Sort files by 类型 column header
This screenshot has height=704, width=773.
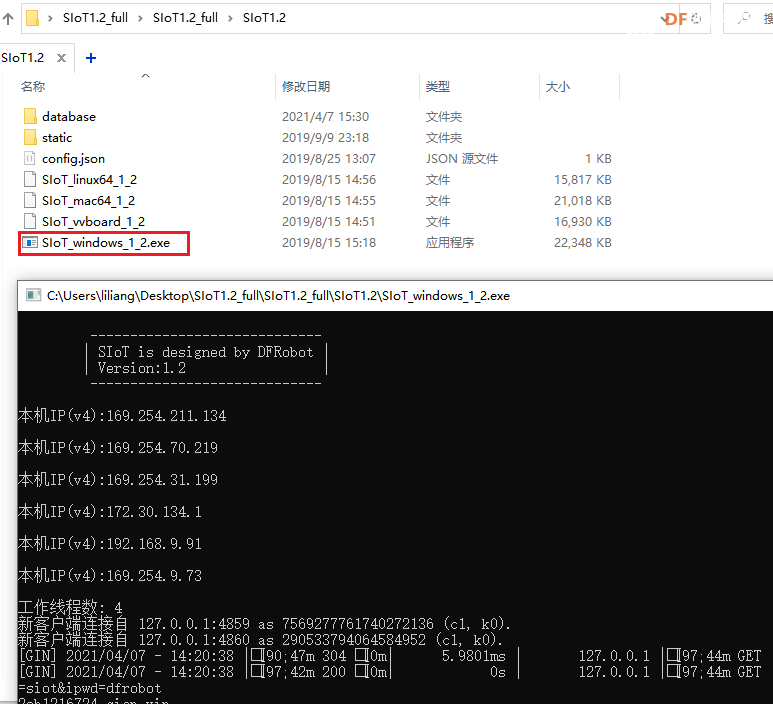point(438,87)
